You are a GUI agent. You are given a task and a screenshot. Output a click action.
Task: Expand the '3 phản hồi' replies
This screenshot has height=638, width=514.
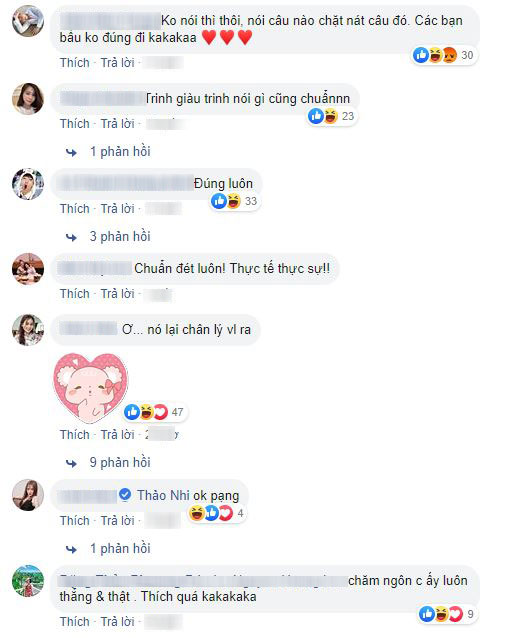tap(120, 236)
